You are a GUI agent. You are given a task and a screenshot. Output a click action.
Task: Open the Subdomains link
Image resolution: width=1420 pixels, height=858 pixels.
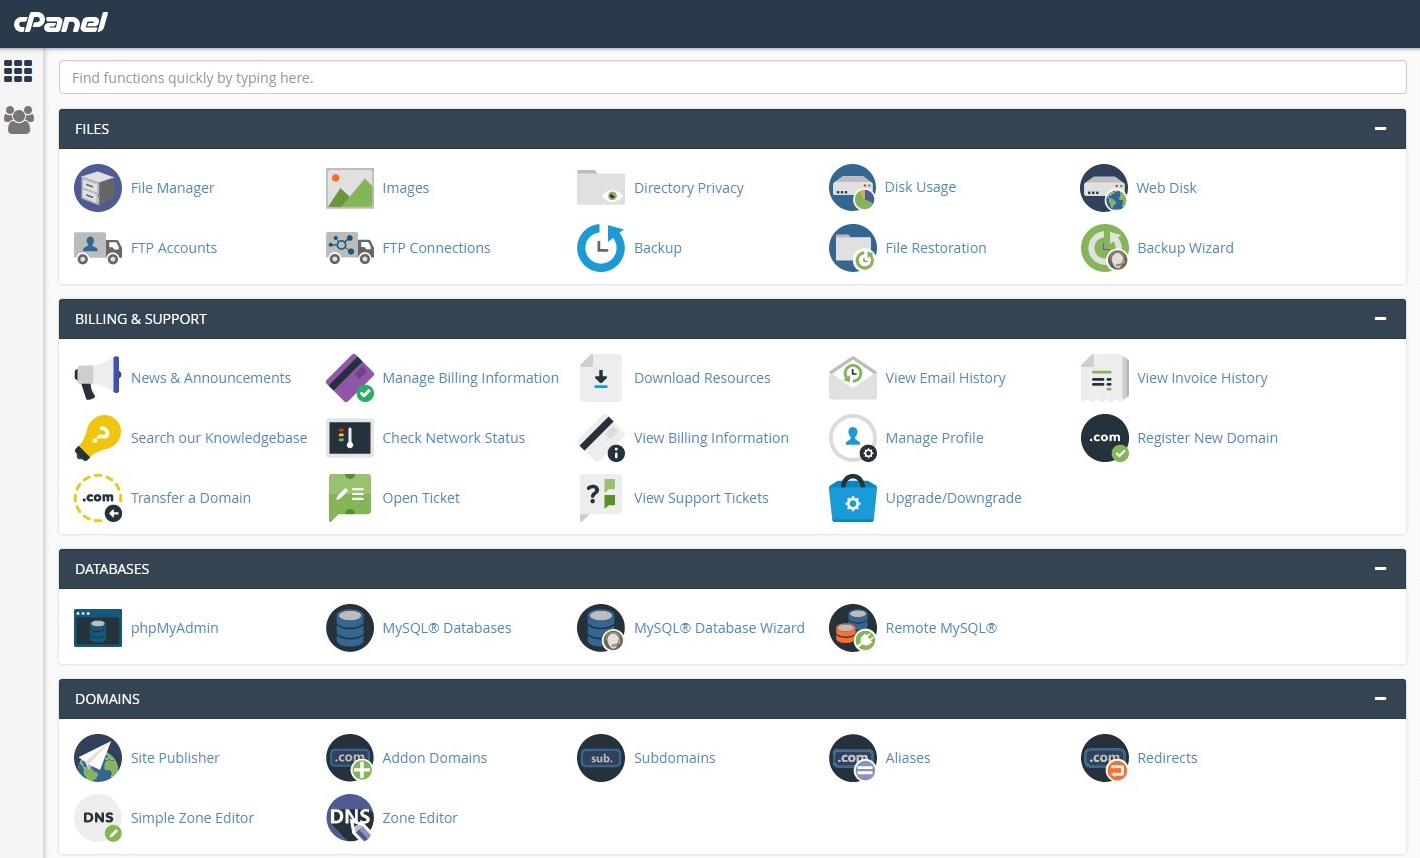tap(674, 758)
